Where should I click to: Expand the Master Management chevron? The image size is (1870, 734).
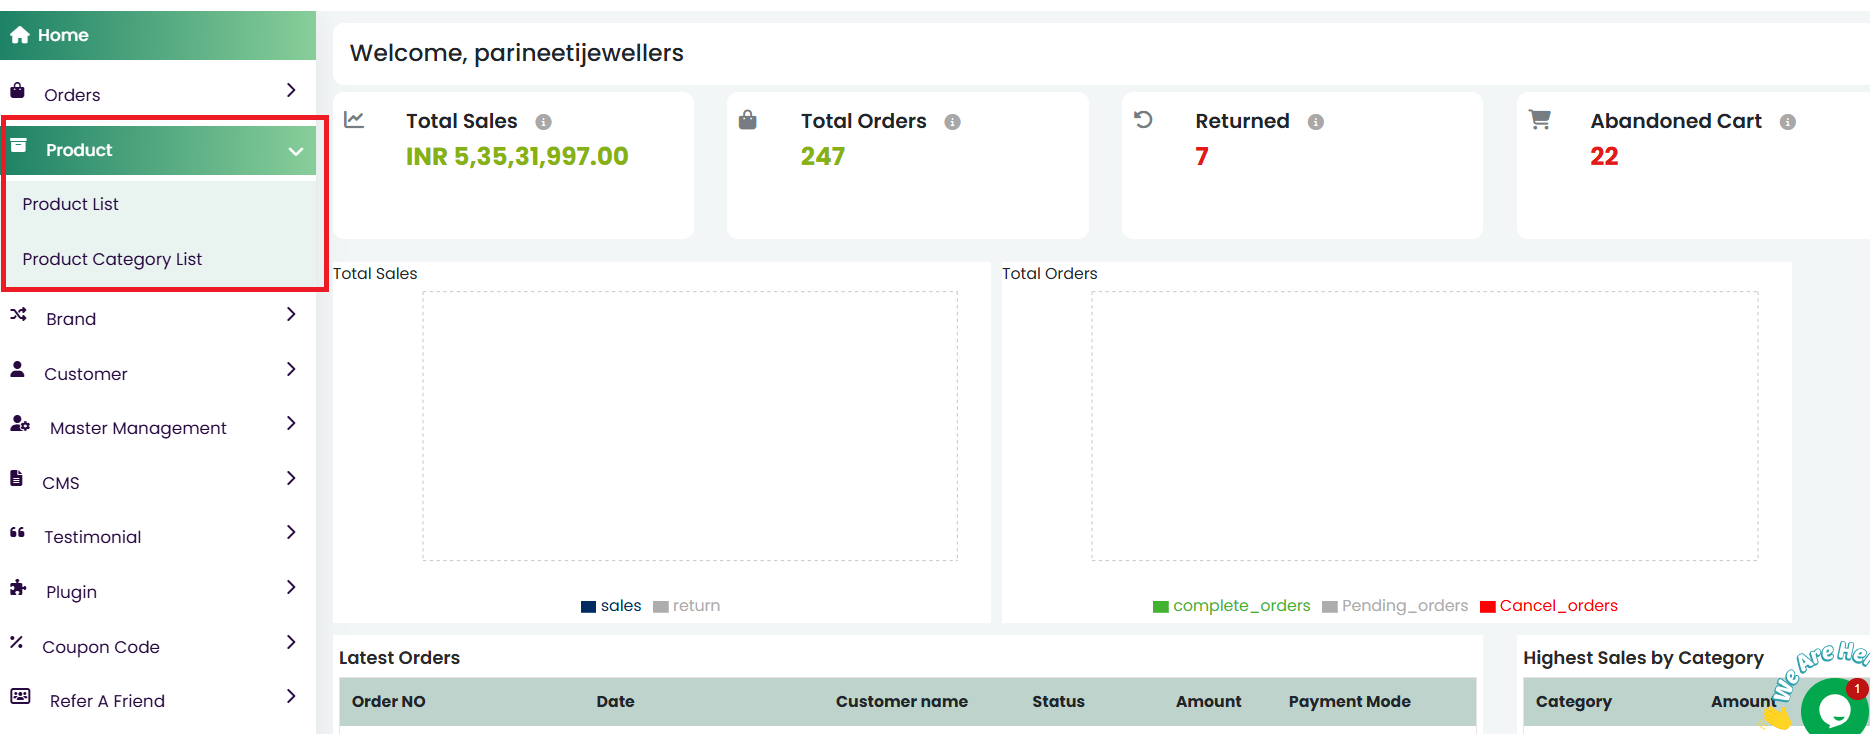[291, 423]
